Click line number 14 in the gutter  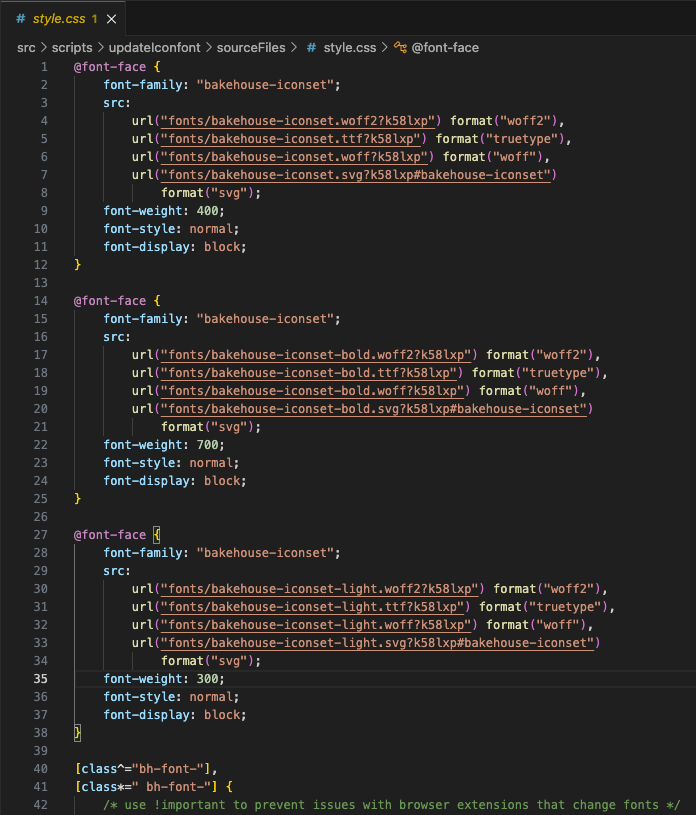(x=40, y=301)
